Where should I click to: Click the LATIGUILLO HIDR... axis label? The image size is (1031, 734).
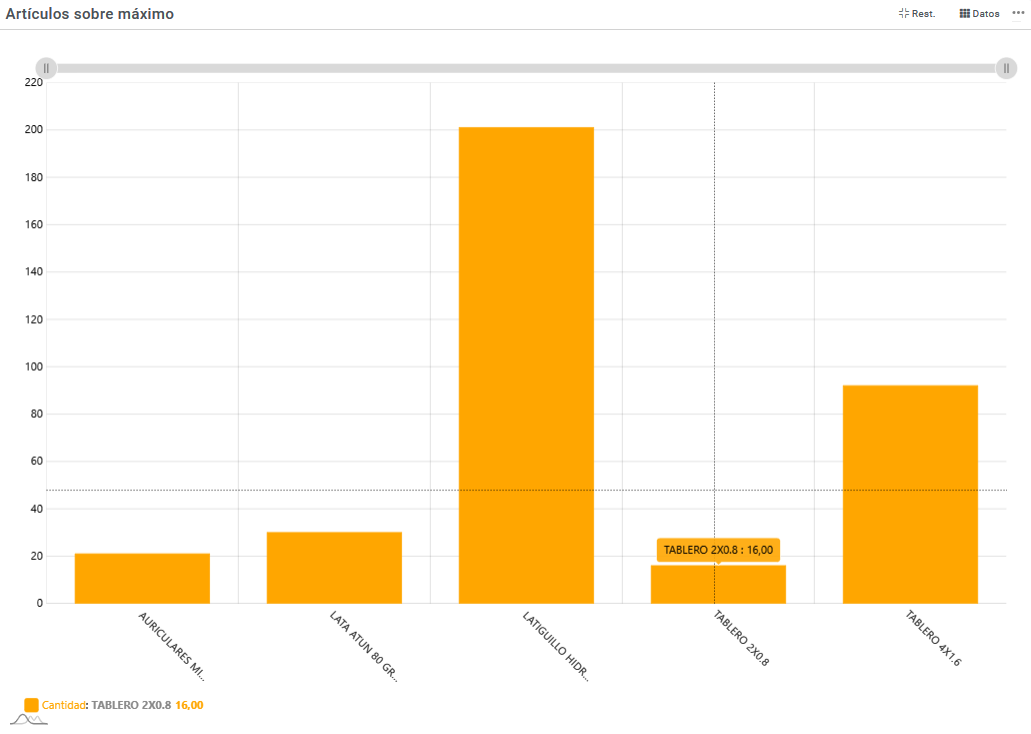(x=556, y=646)
